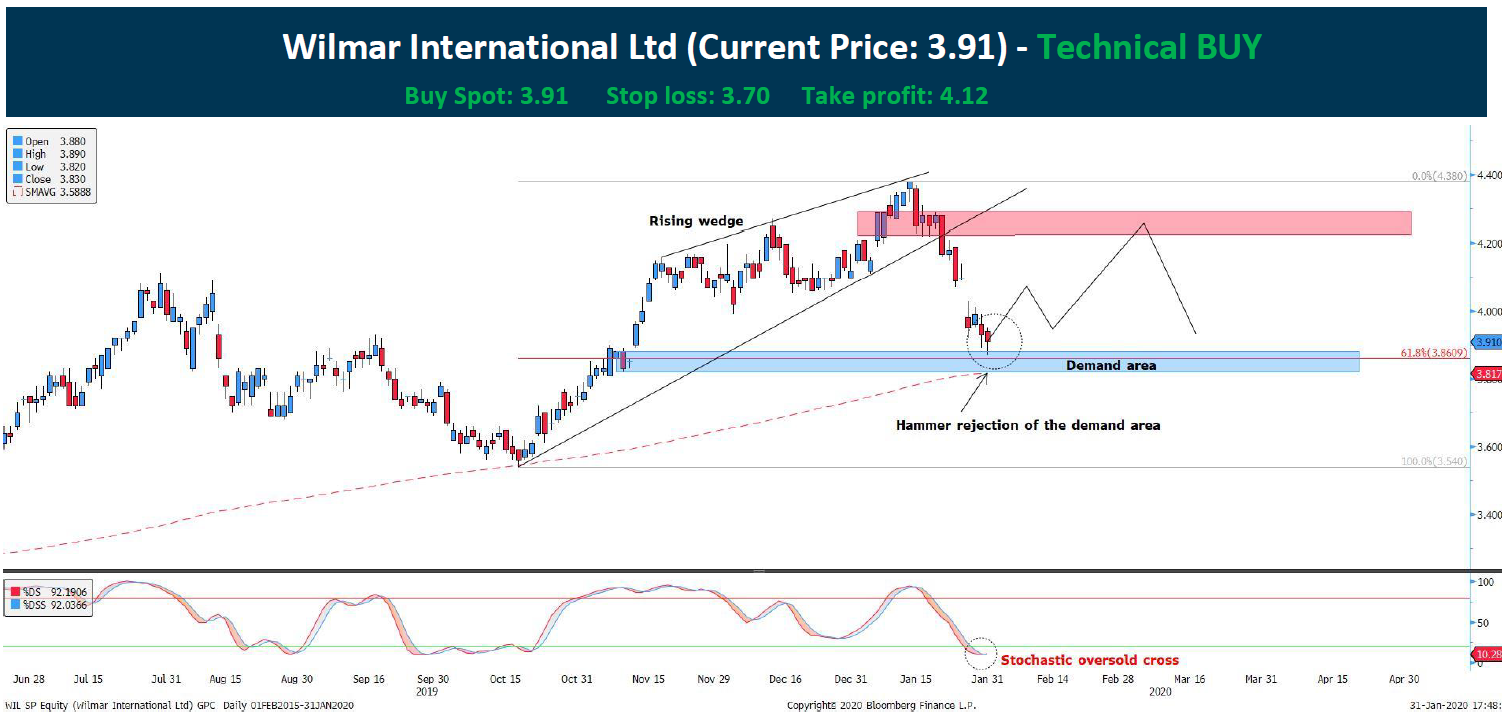Click the '%DS 92.1906' indicator reading

[x=55, y=592]
